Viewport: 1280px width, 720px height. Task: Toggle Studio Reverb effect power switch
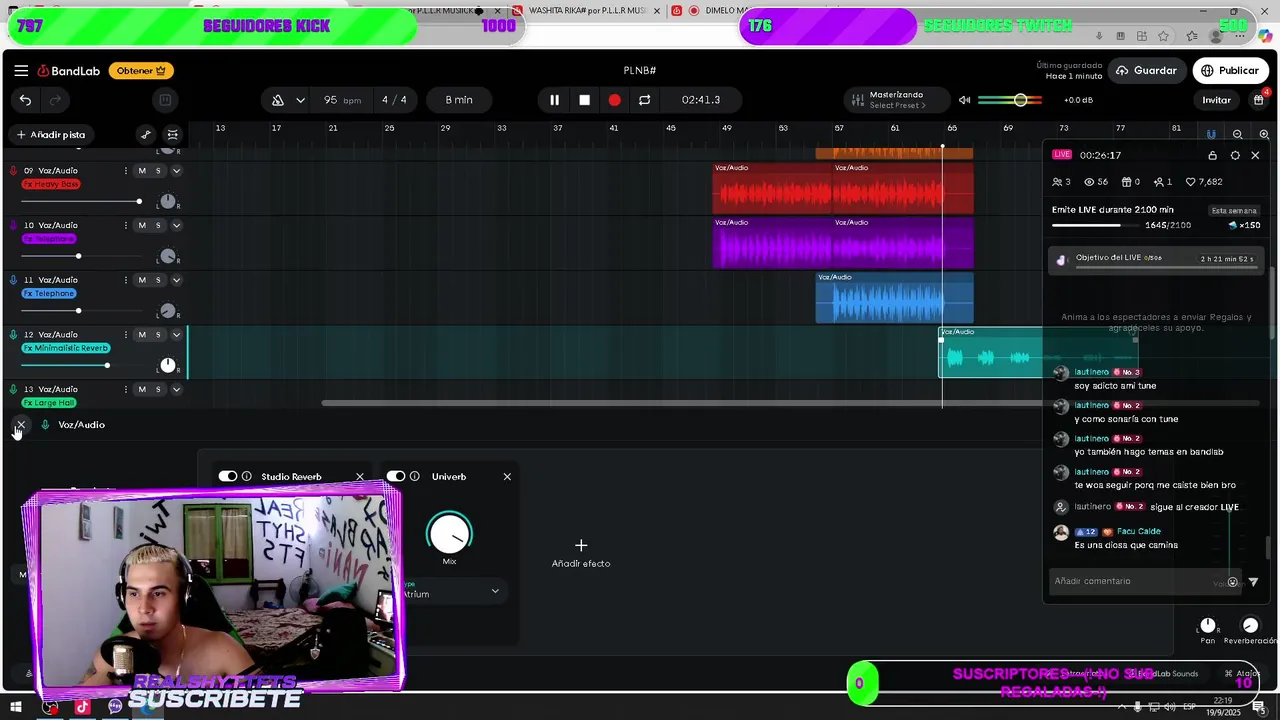(x=228, y=477)
